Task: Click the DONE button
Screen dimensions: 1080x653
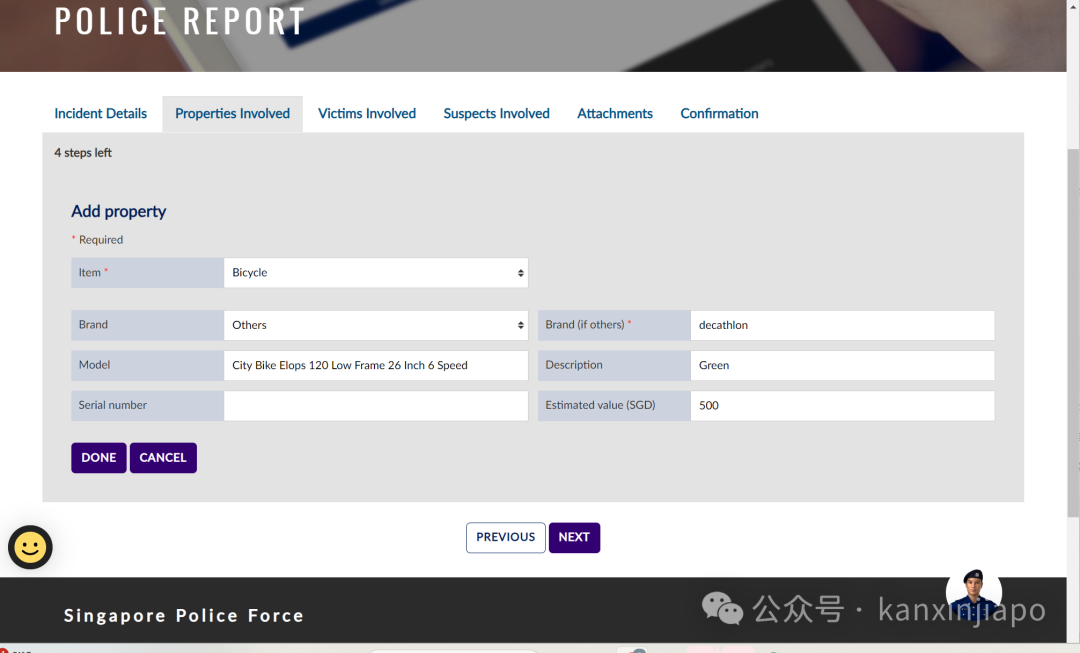Action: pos(98,458)
